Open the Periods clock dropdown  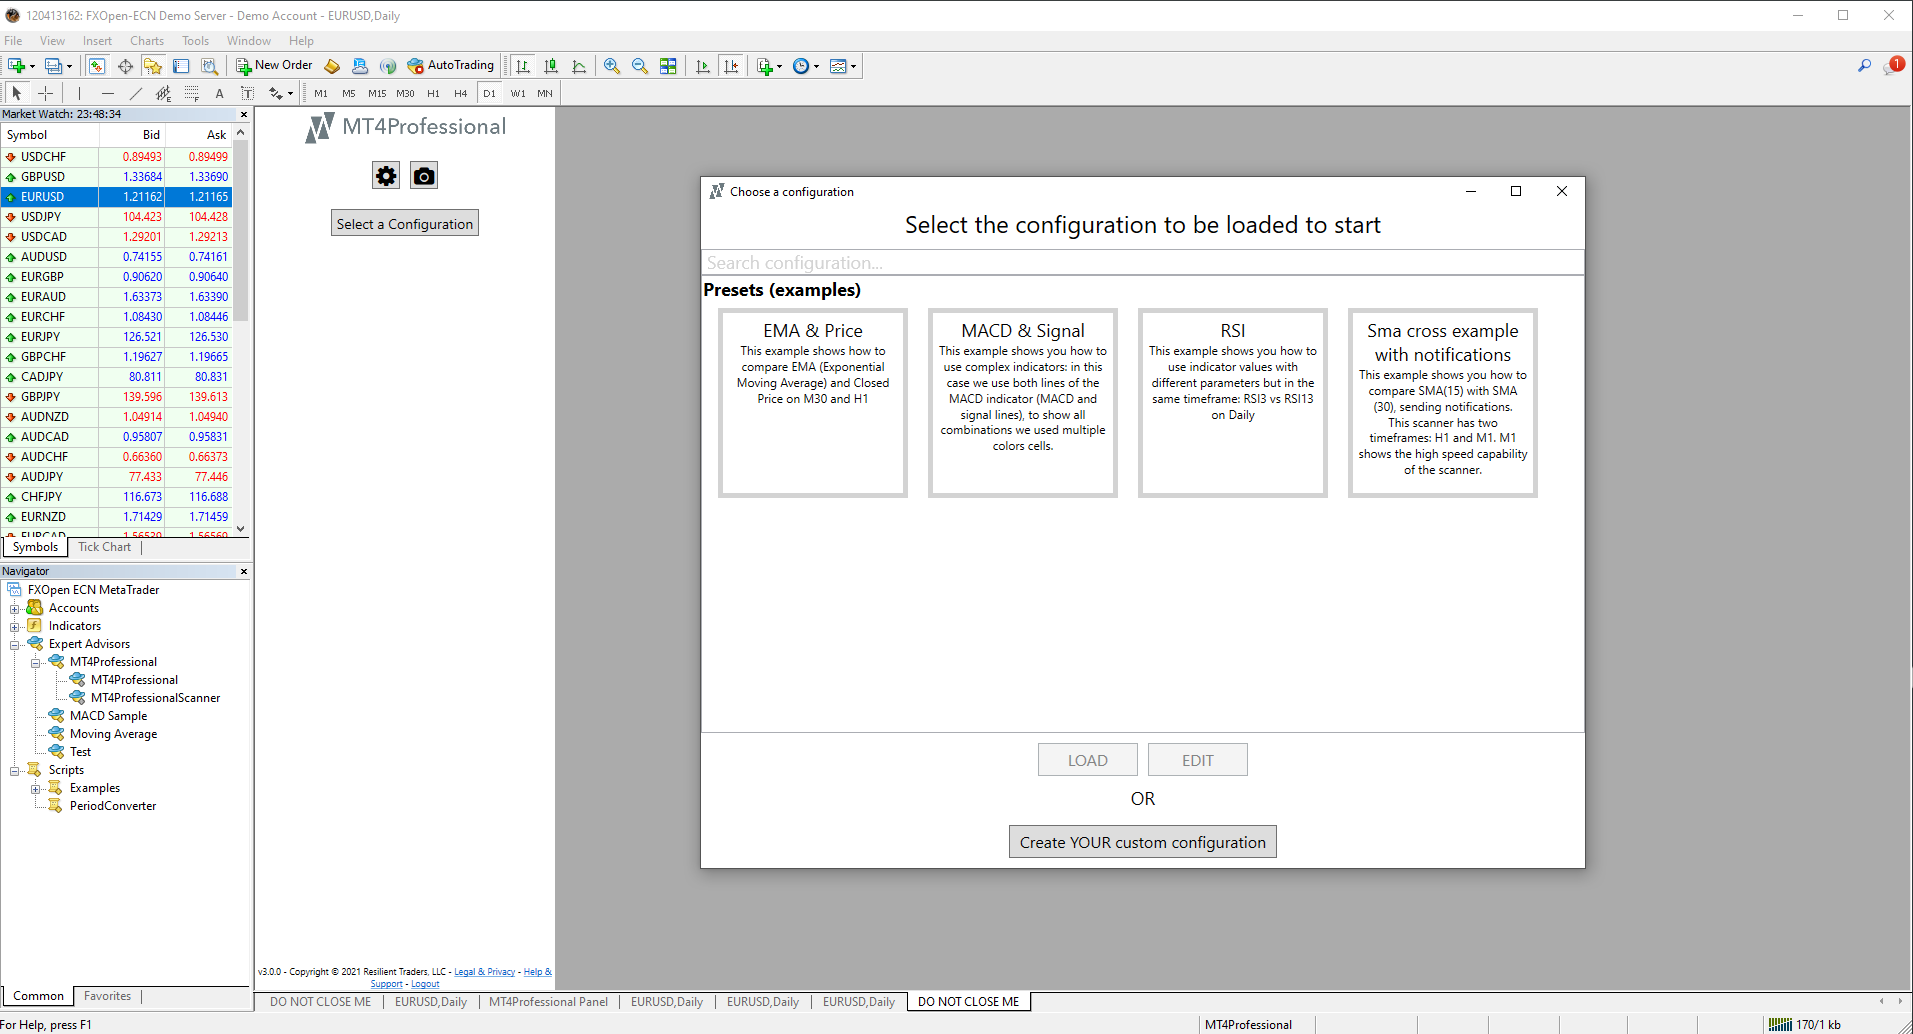coord(806,66)
